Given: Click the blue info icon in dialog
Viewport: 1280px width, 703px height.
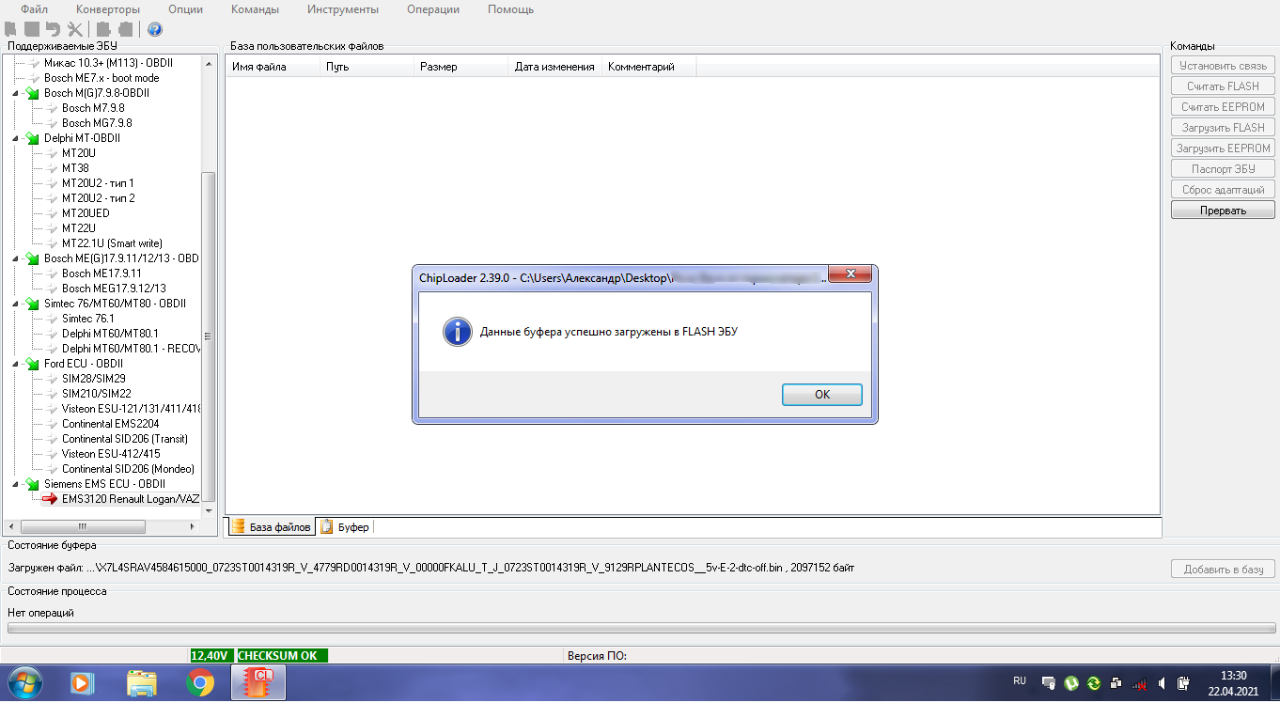Looking at the screenshot, I should [457, 333].
